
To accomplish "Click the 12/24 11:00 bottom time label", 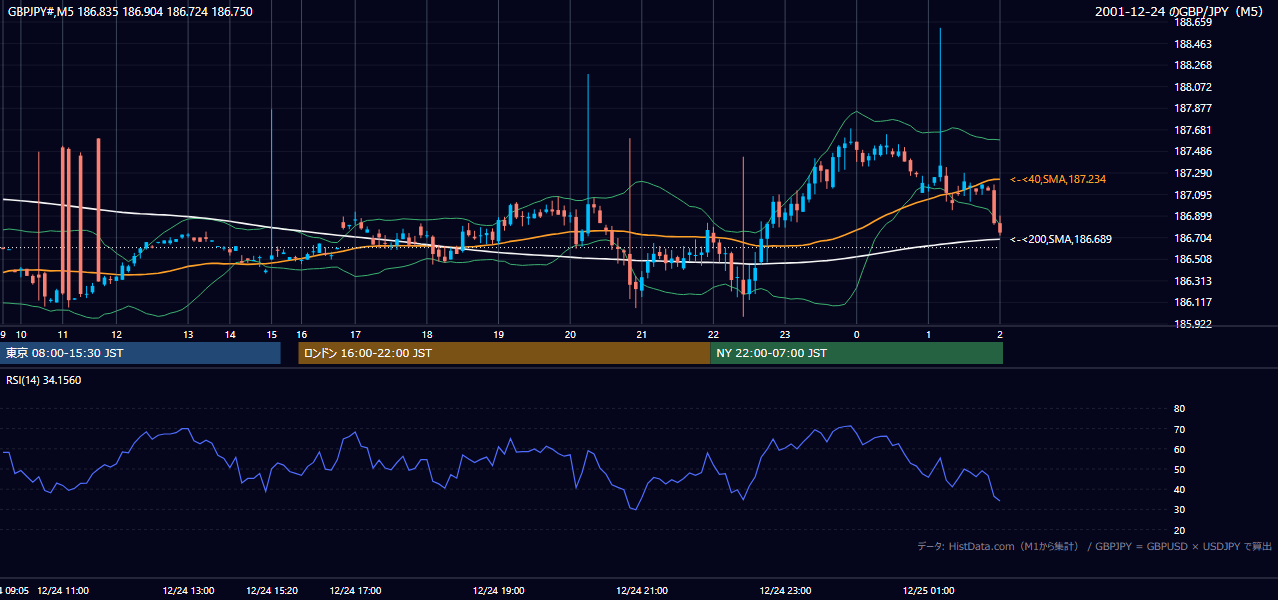I will point(63,591).
